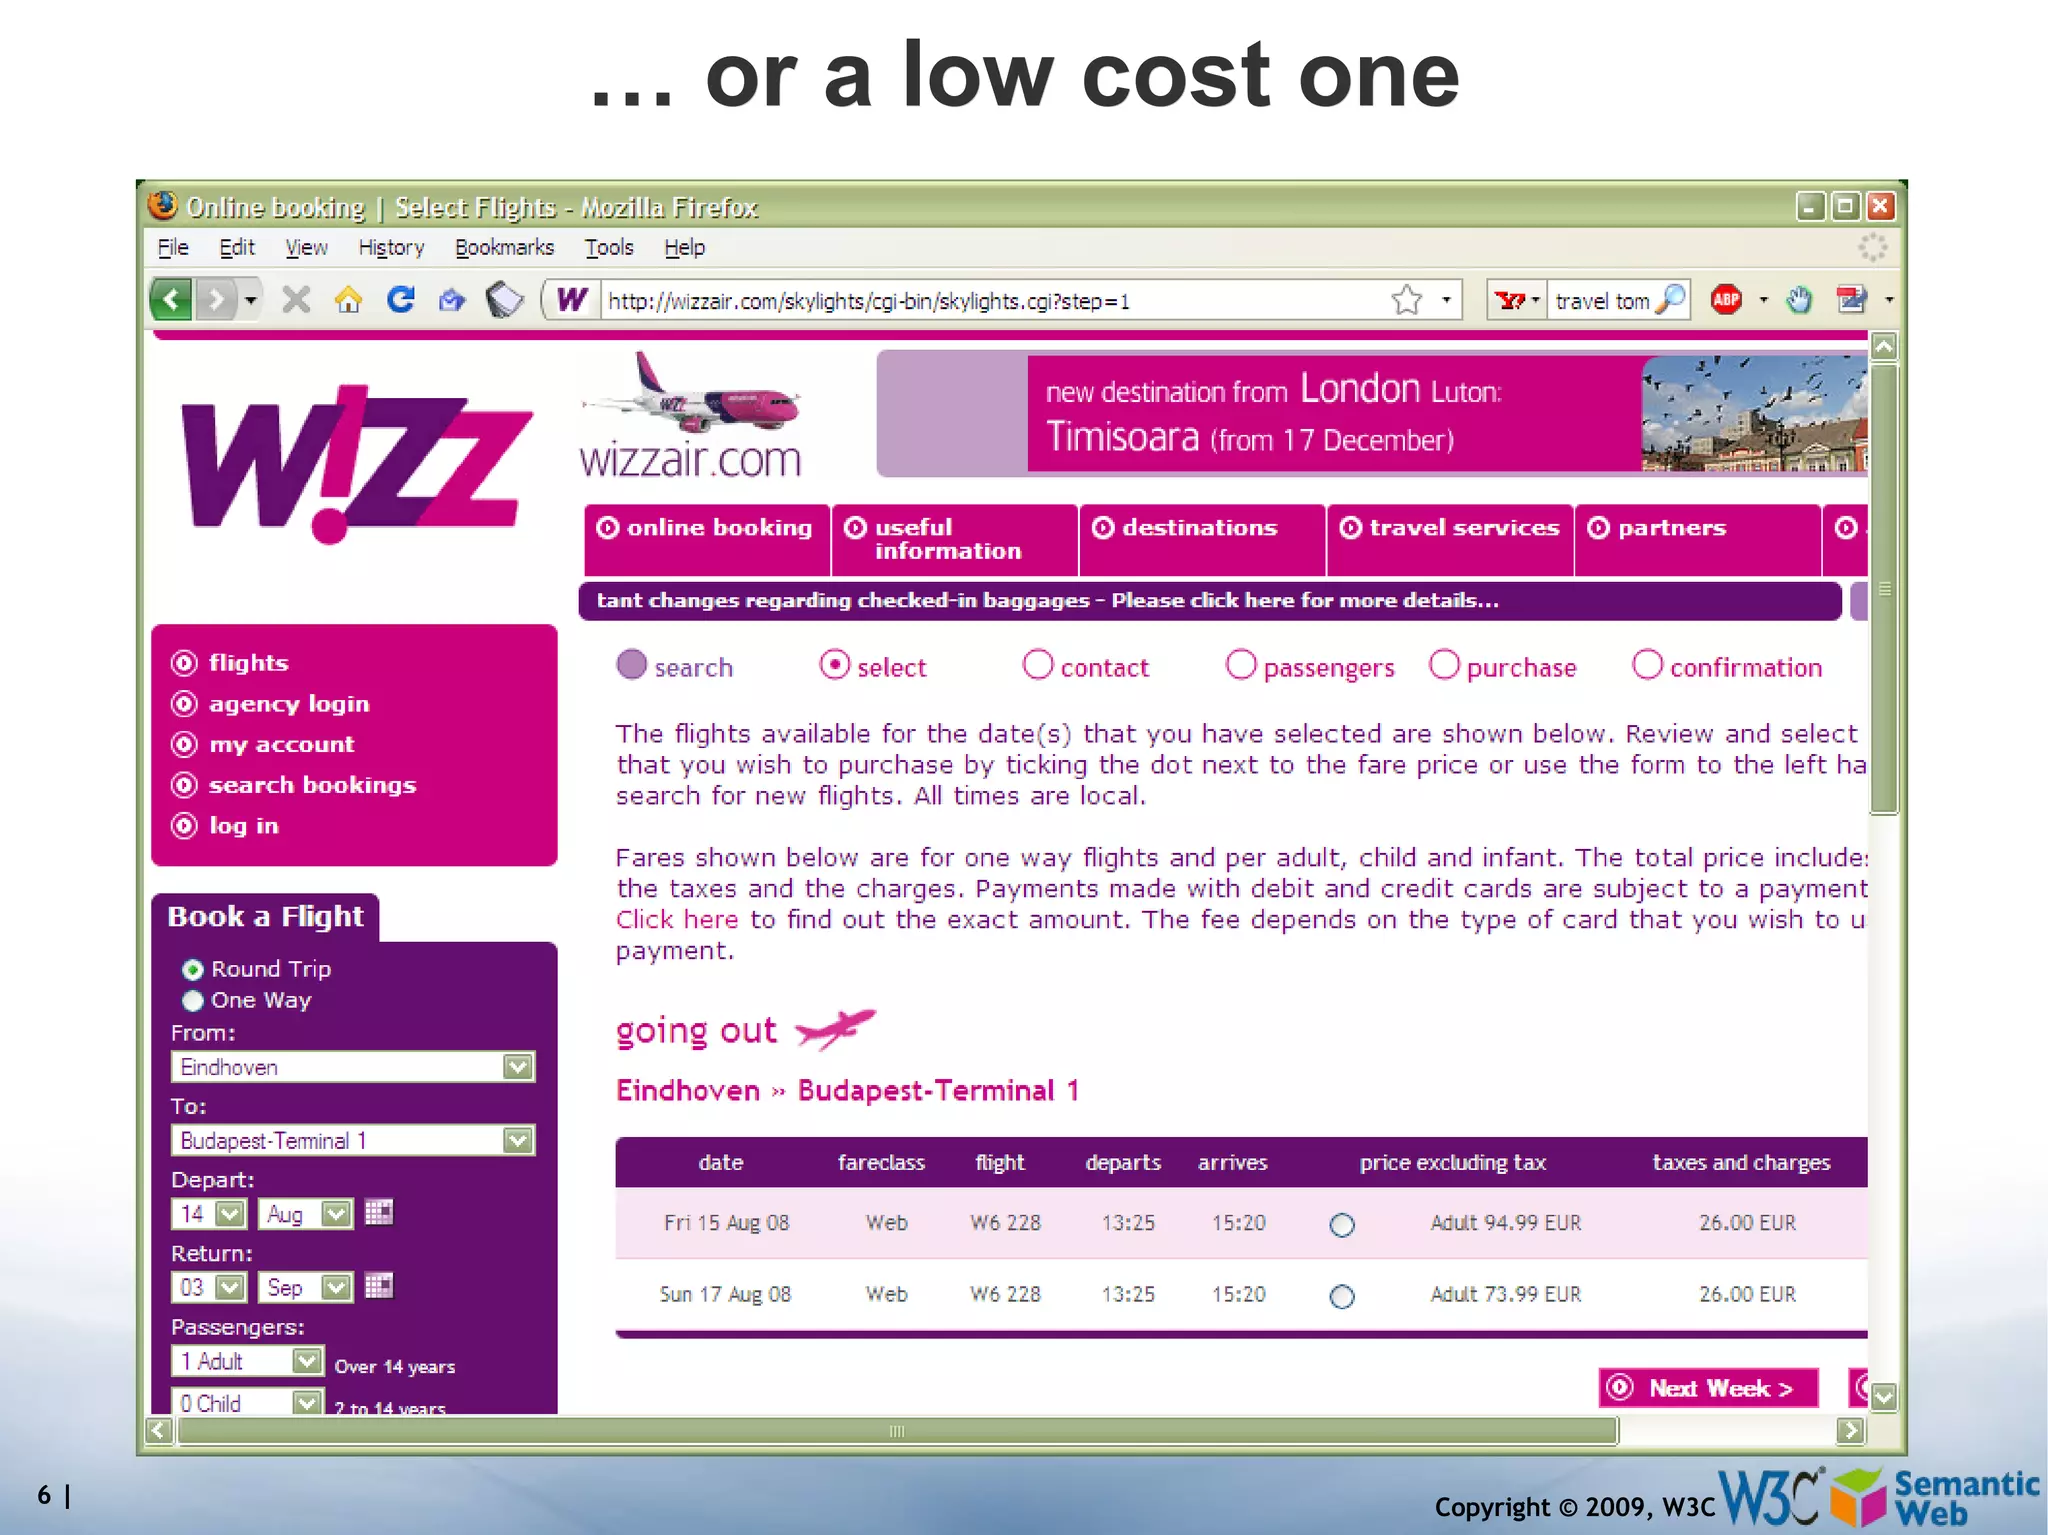The image size is (2048, 1535).
Task: Choose the Sun 17 Aug 08 fare radio
Action: (1342, 1296)
